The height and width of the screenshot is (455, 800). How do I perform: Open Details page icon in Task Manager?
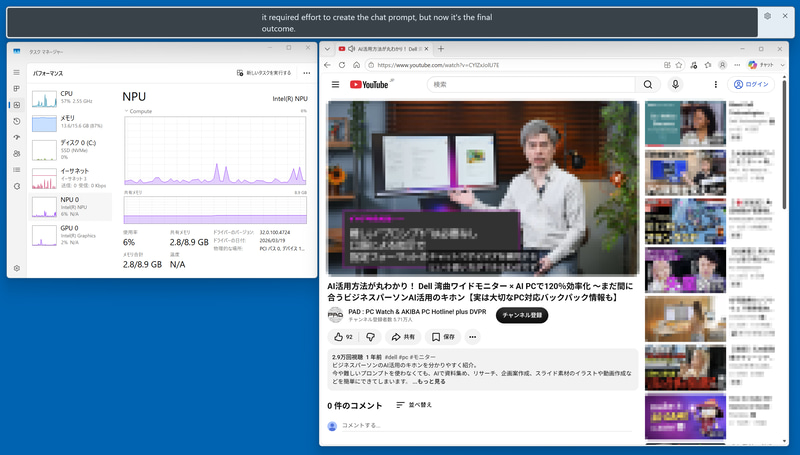(16, 170)
